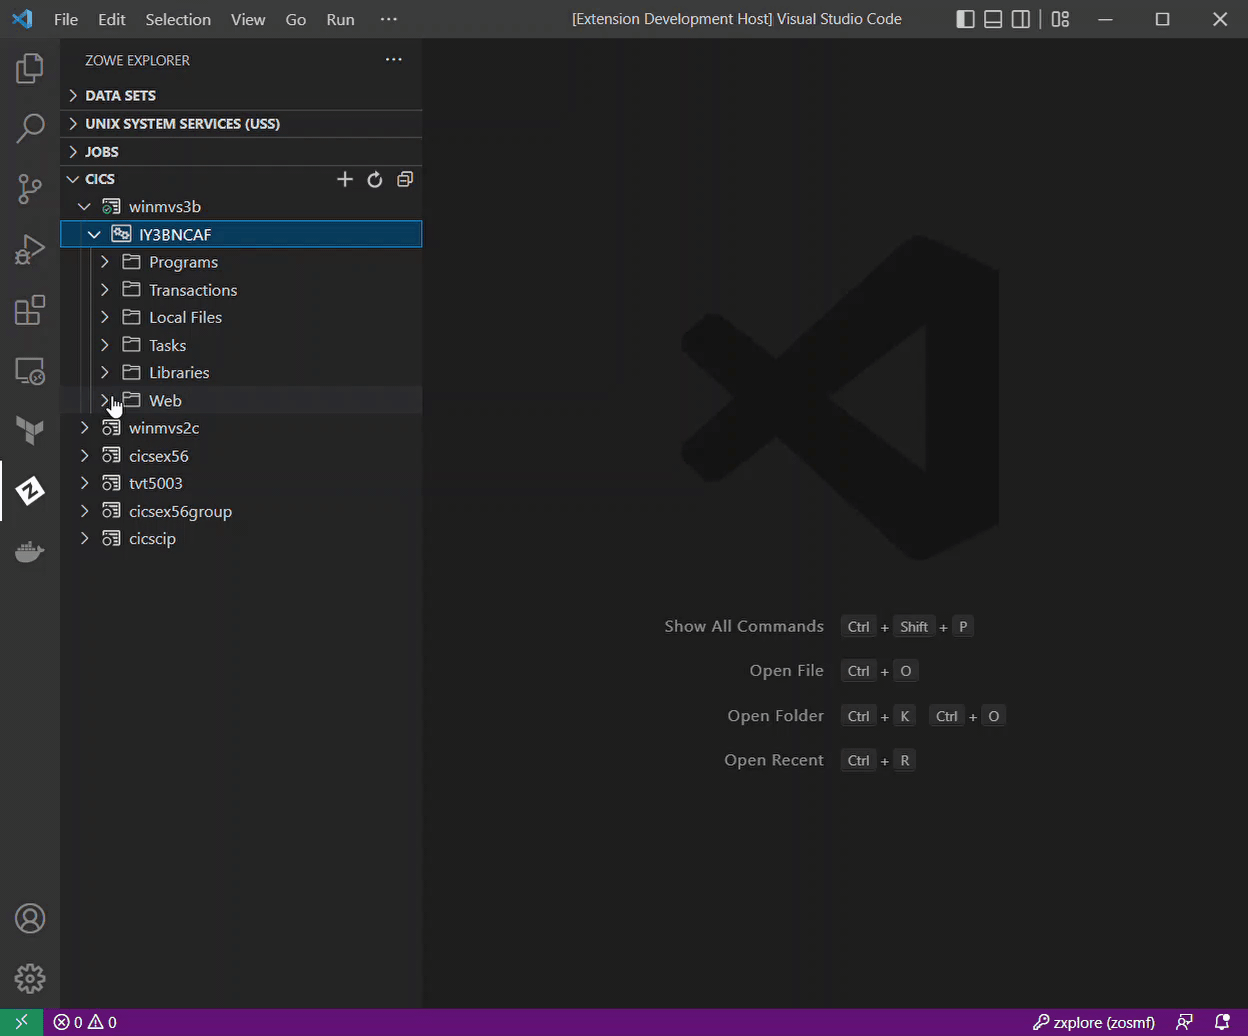Click the feedback icon in status bar

point(1184,1022)
